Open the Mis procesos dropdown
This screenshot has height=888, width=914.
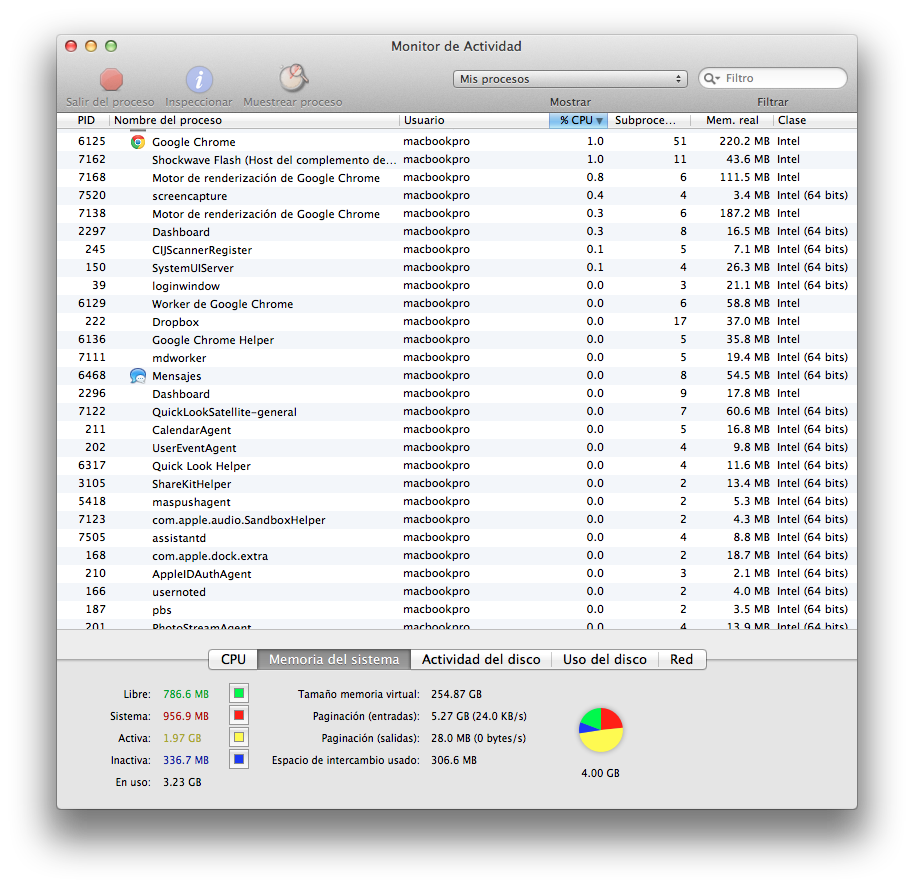570,79
